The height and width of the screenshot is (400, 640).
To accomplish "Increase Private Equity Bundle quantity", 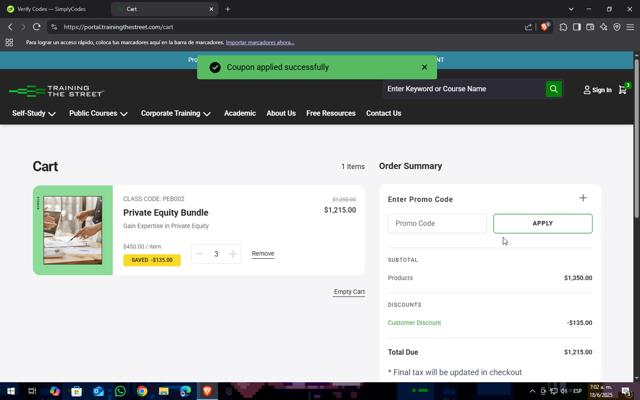I will [233, 254].
